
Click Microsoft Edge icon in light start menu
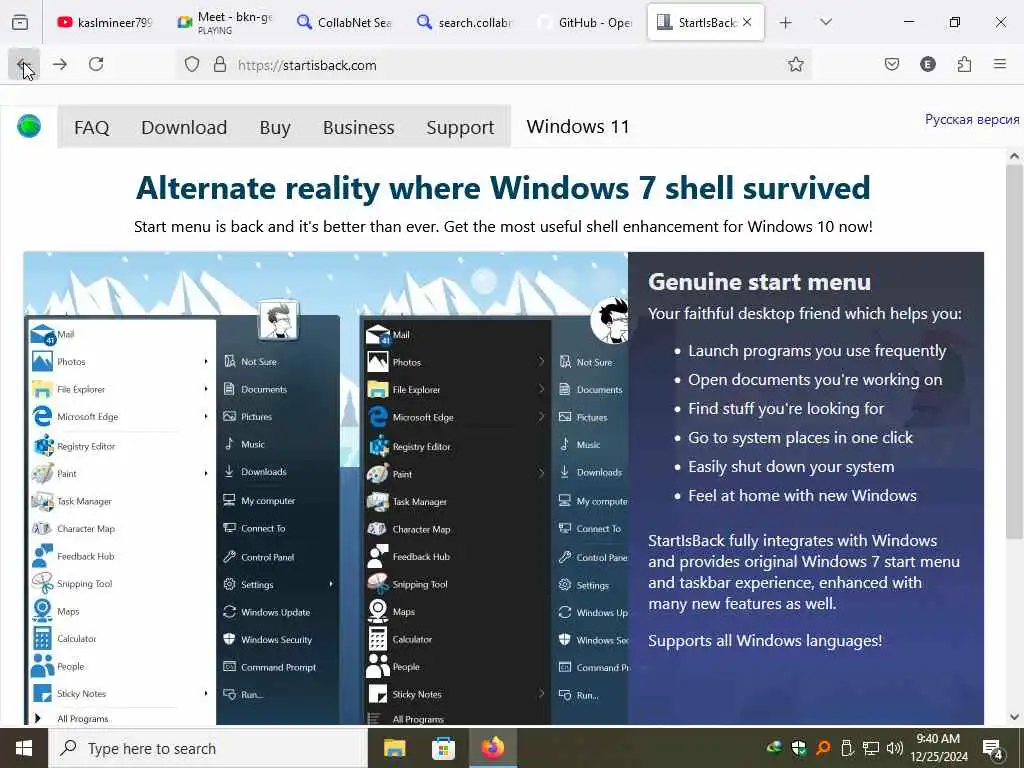42,416
